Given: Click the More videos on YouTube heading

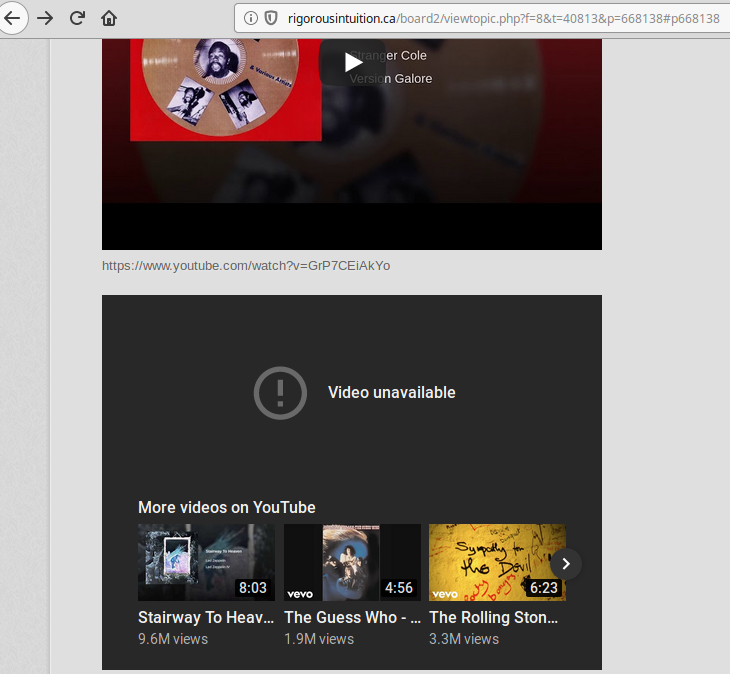Looking at the screenshot, I should [227, 507].
